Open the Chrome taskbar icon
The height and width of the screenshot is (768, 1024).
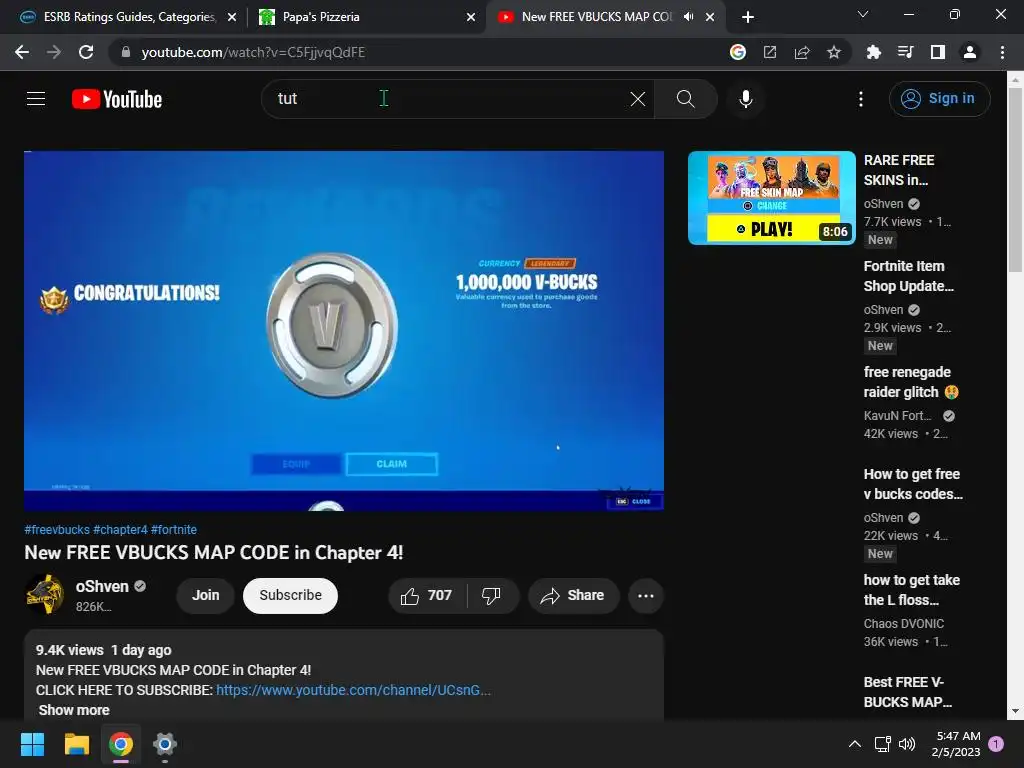(x=121, y=744)
